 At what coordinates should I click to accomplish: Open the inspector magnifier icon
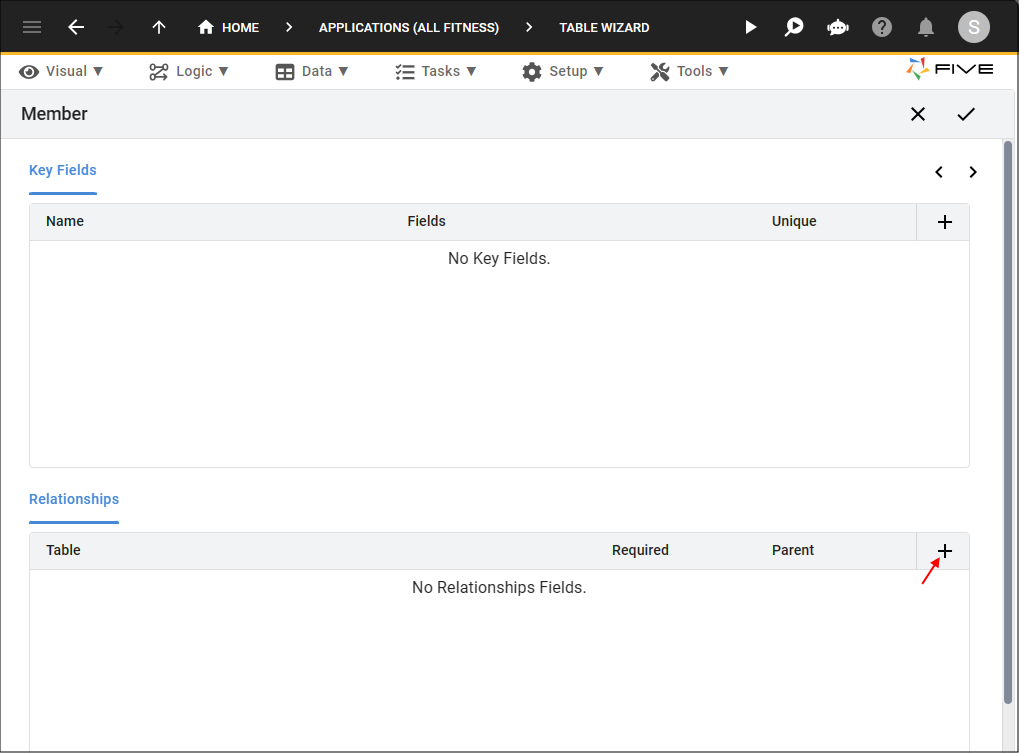[793, 27]
